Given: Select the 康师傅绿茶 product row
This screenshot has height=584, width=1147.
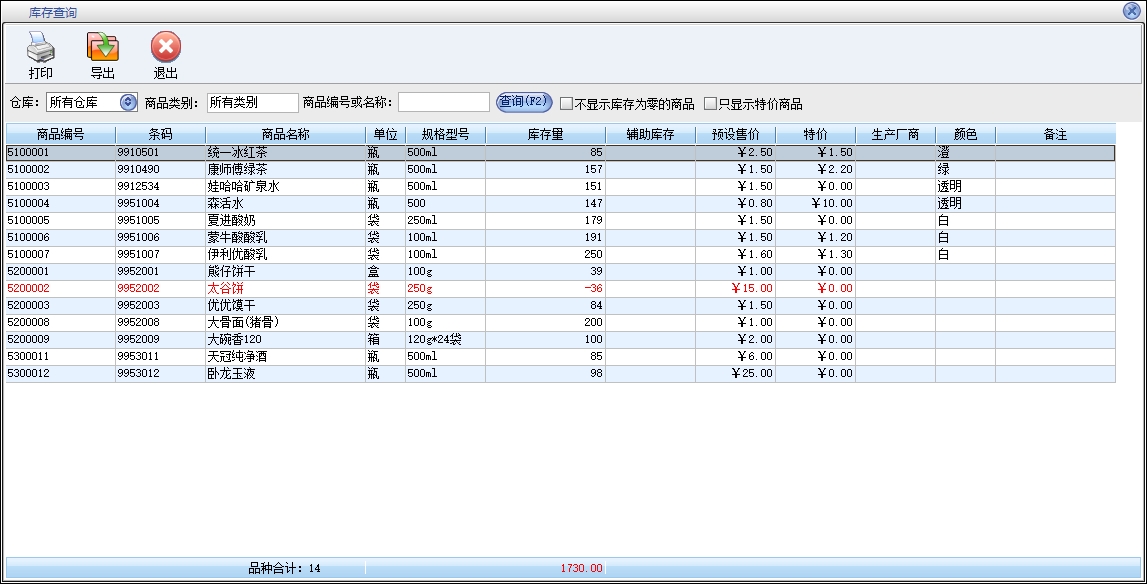Looking at the screenshot, I should tap(285, 170).
